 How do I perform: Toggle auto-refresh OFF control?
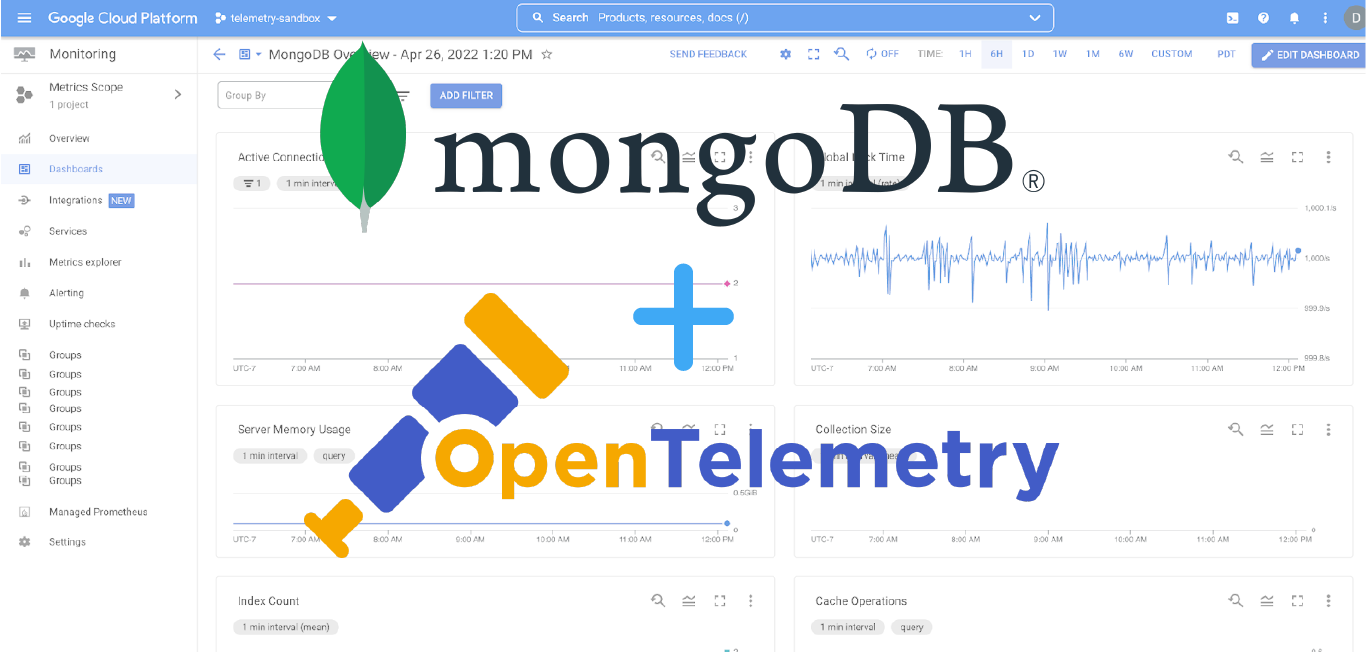[x=880, y=54]
